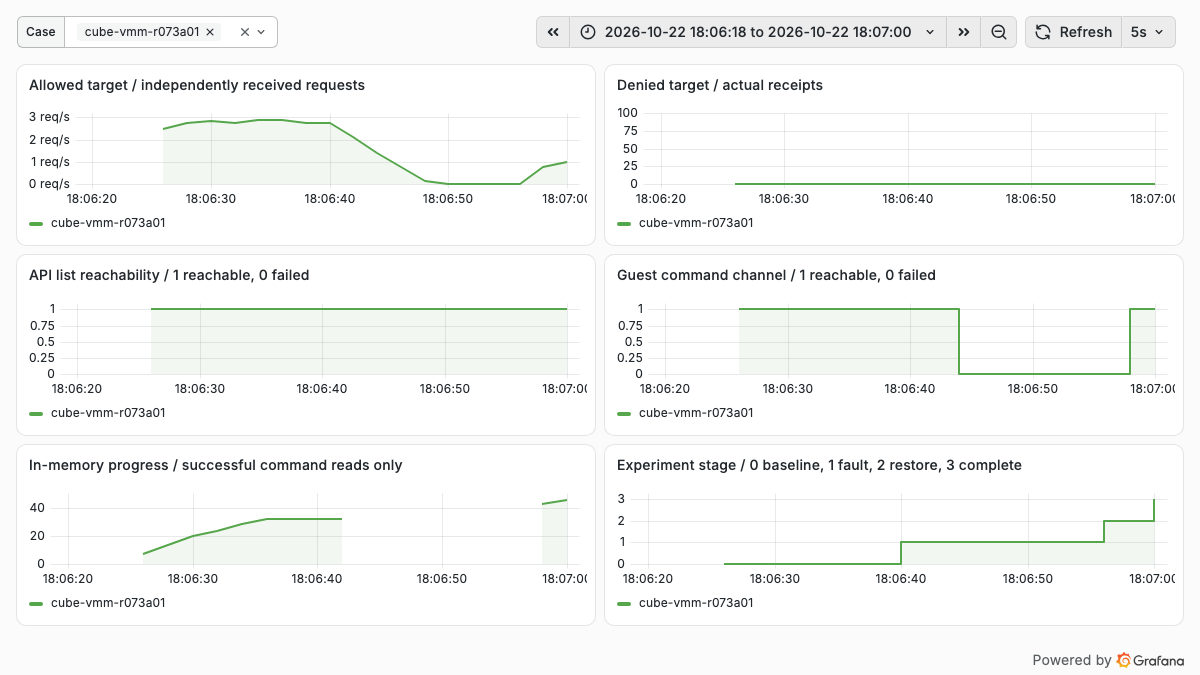1200x675 pixels.
Task: Click the 100 axis label in Denied target panel
Action: click(627, 113)
